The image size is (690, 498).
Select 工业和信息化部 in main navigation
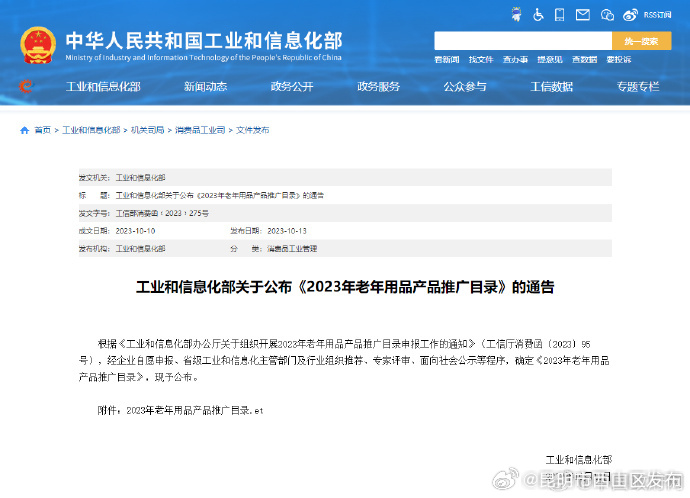point(103,87)
